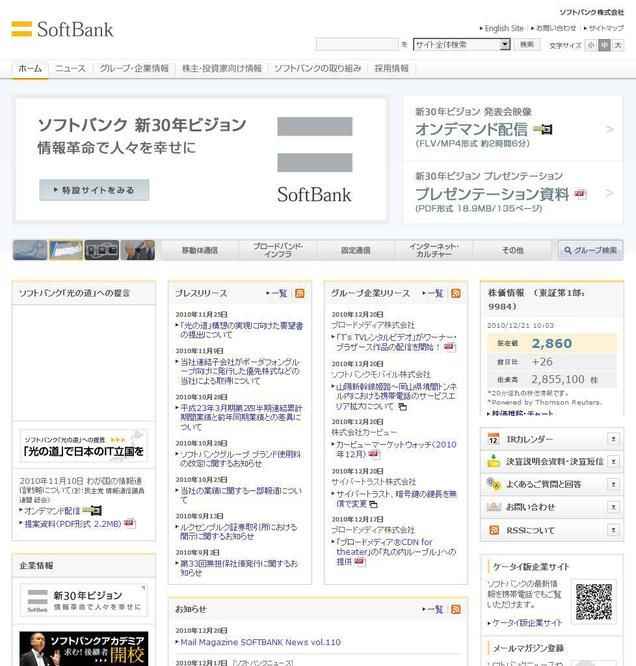Open the header お問い合わせ link
The image size is (636, 666).
pyautogui.click(x=556, y=28)
